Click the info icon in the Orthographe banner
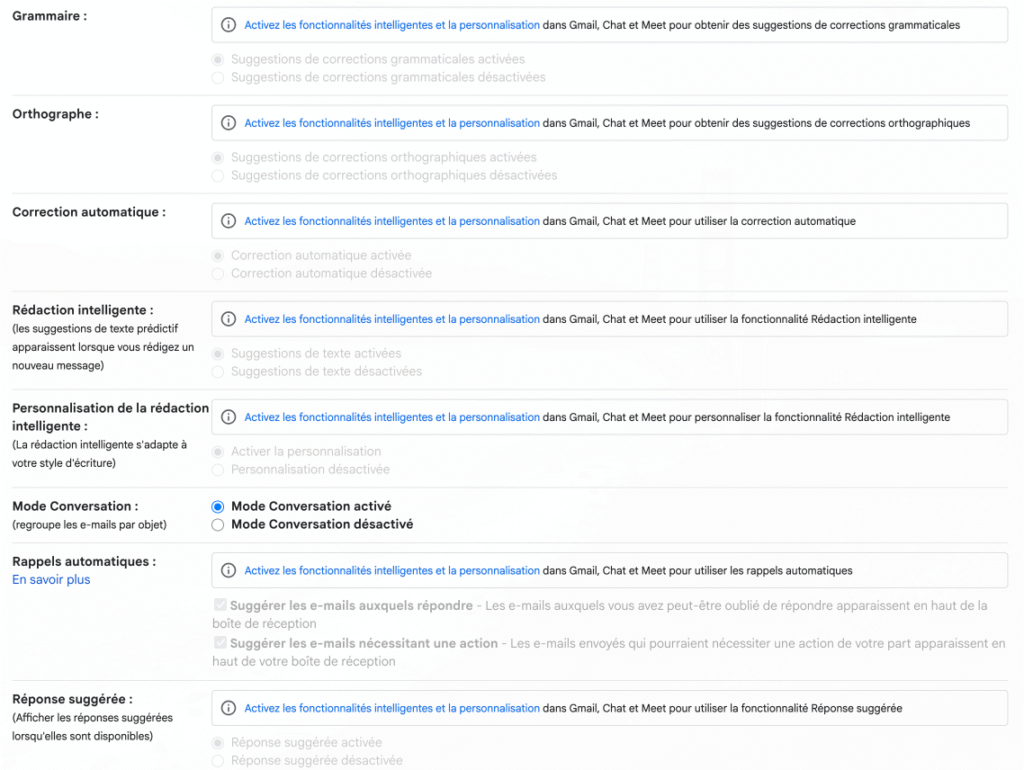Viewport: 1024px width, 770px height. [x=228, y=123]
